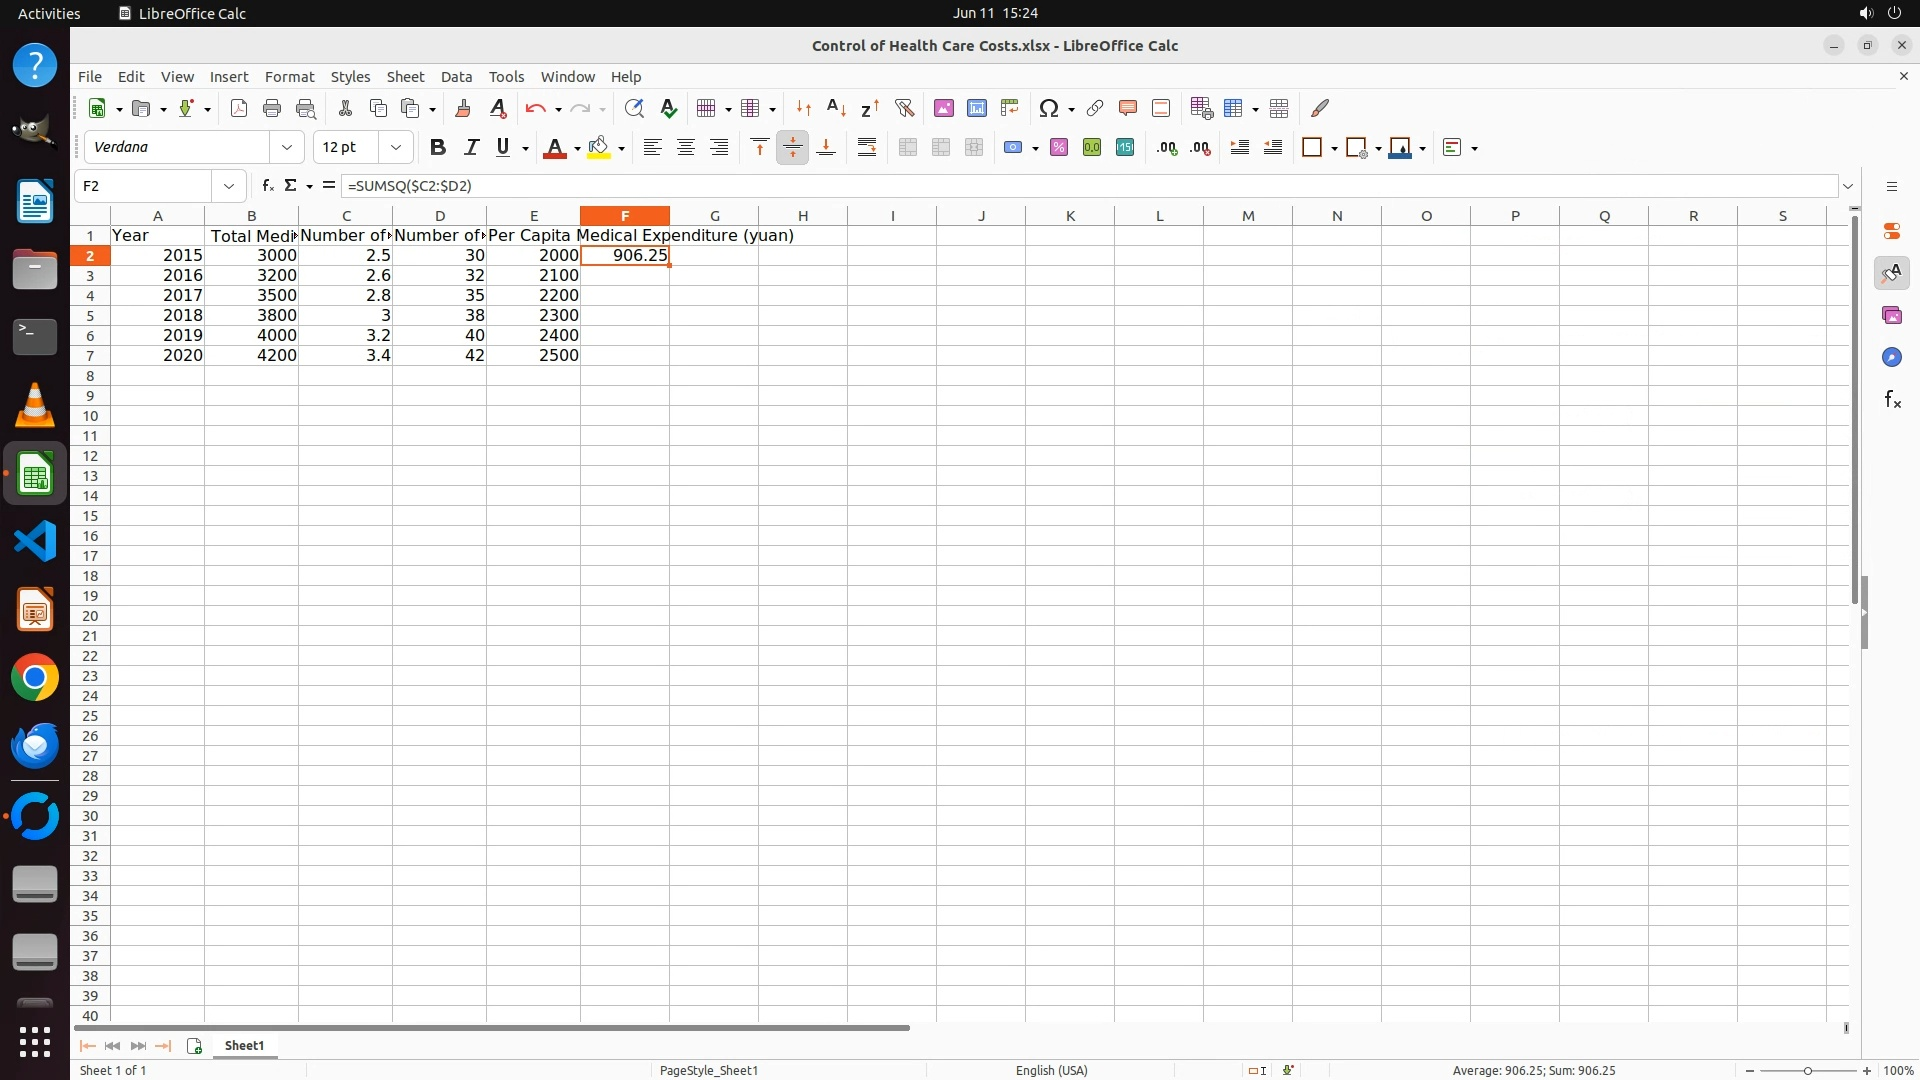The image size is (1920, 1080).
Task: Toggle Wrap Text button
Action: [x=867, y=148]
